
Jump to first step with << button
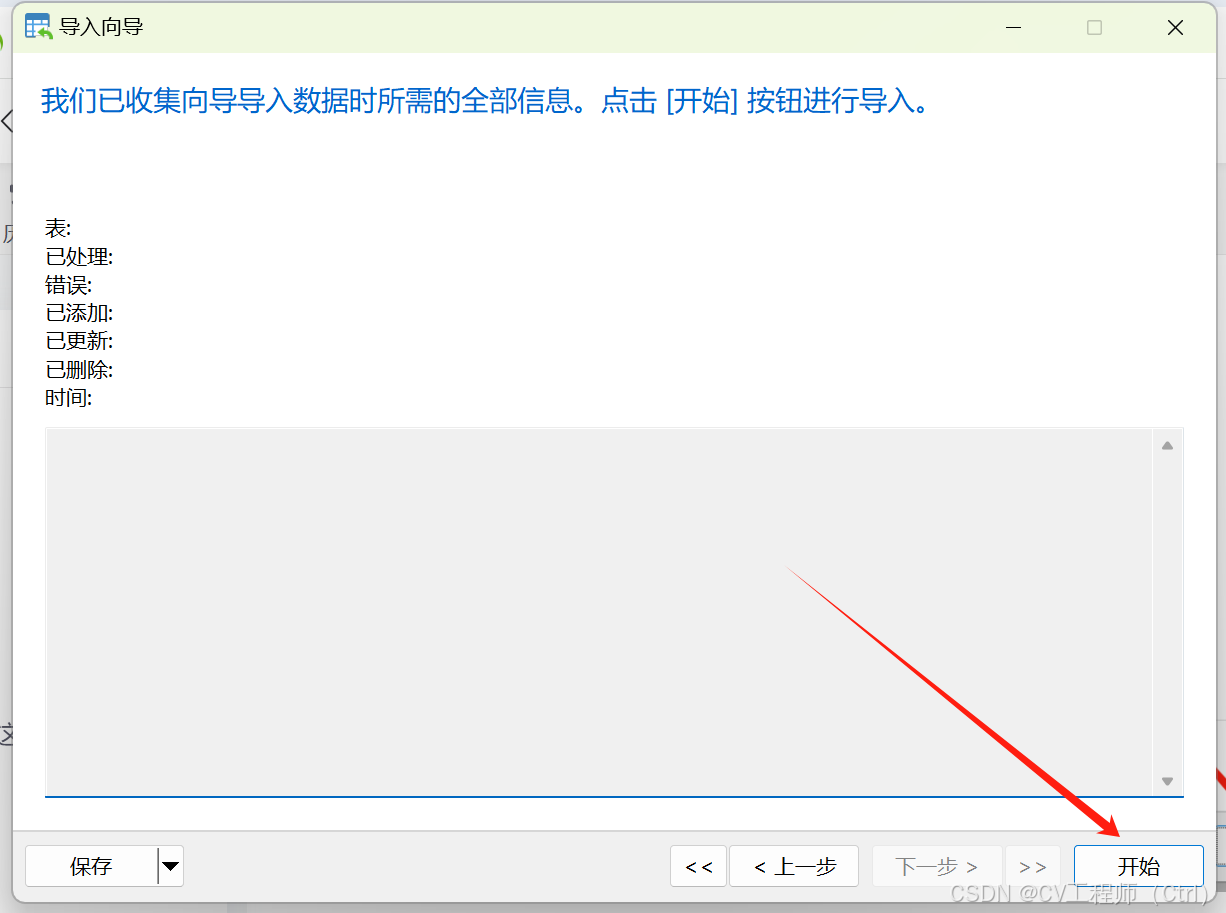[699, 866]
